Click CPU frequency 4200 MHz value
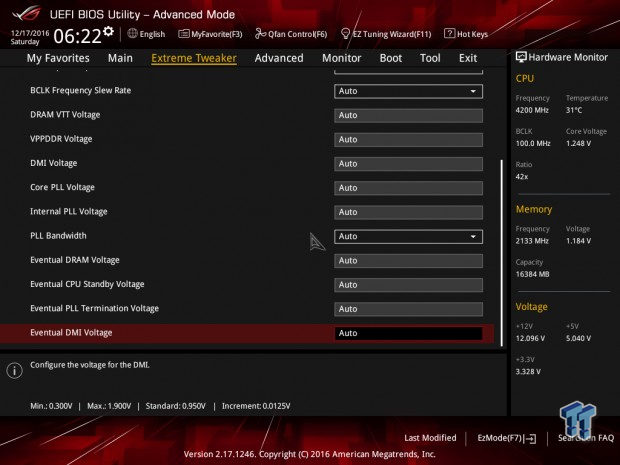Image resolution: width=620 pixels, height=465 pixels. 532,110
